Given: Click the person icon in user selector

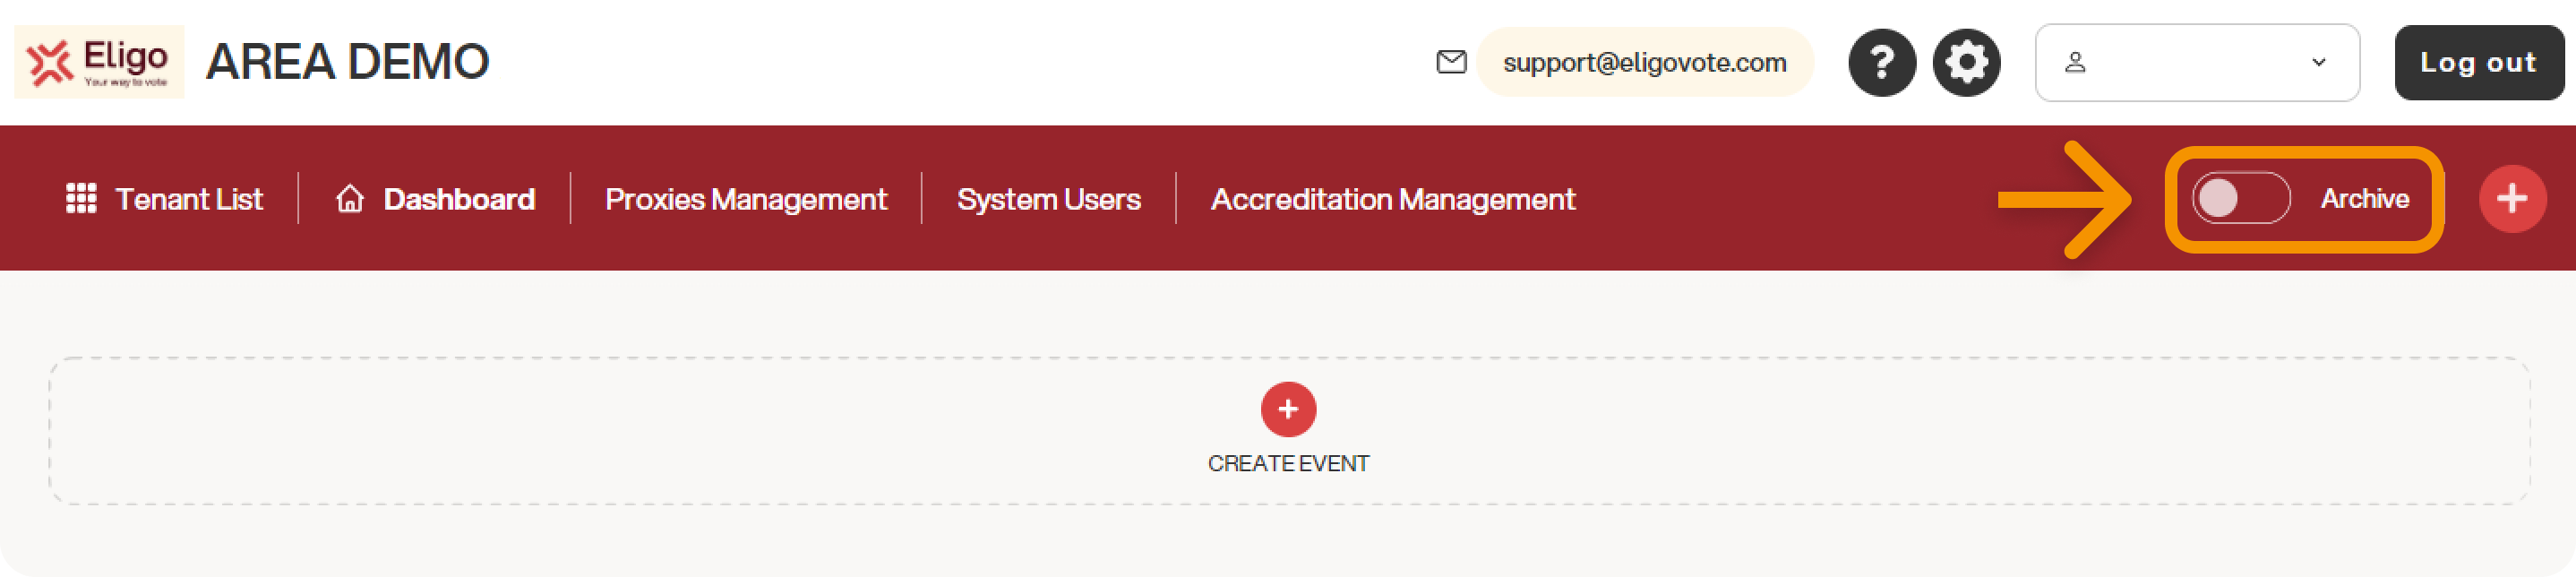Looking at the screenshot, I should tap(2075, 62).
